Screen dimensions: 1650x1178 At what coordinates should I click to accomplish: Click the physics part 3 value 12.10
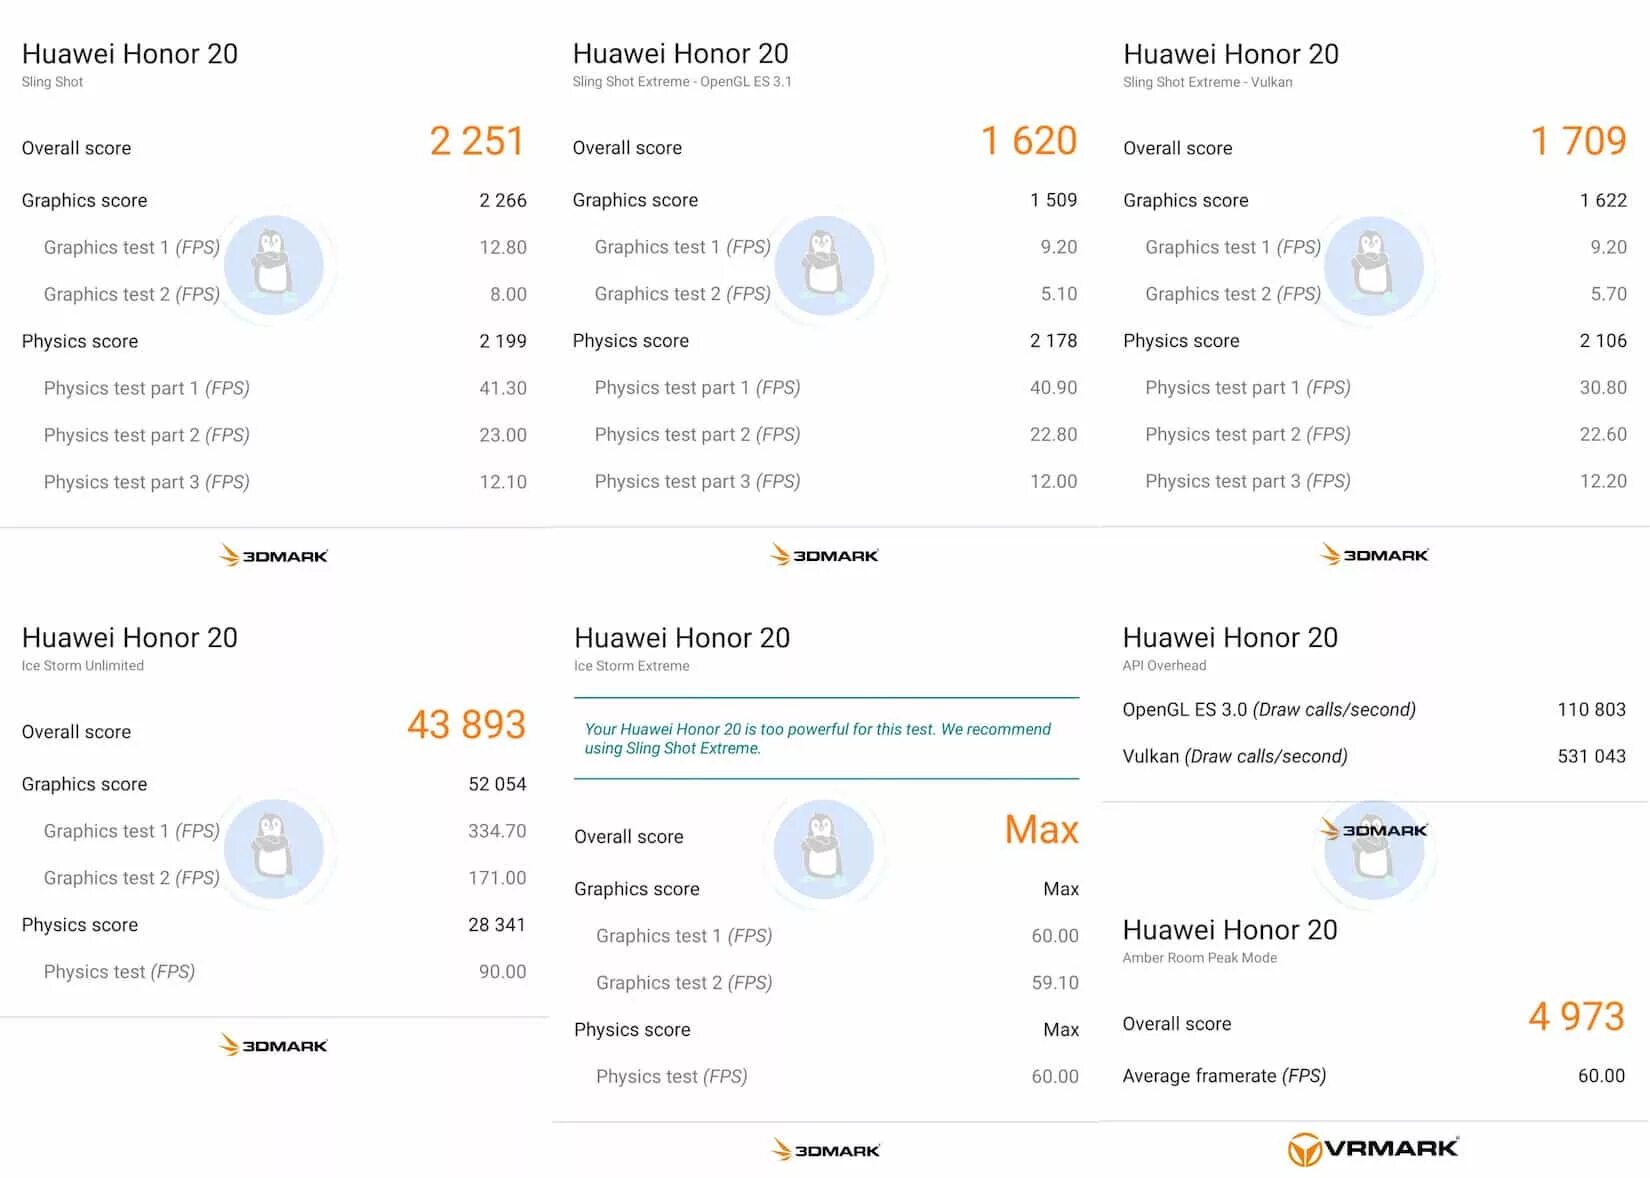[x=503, y=482]
